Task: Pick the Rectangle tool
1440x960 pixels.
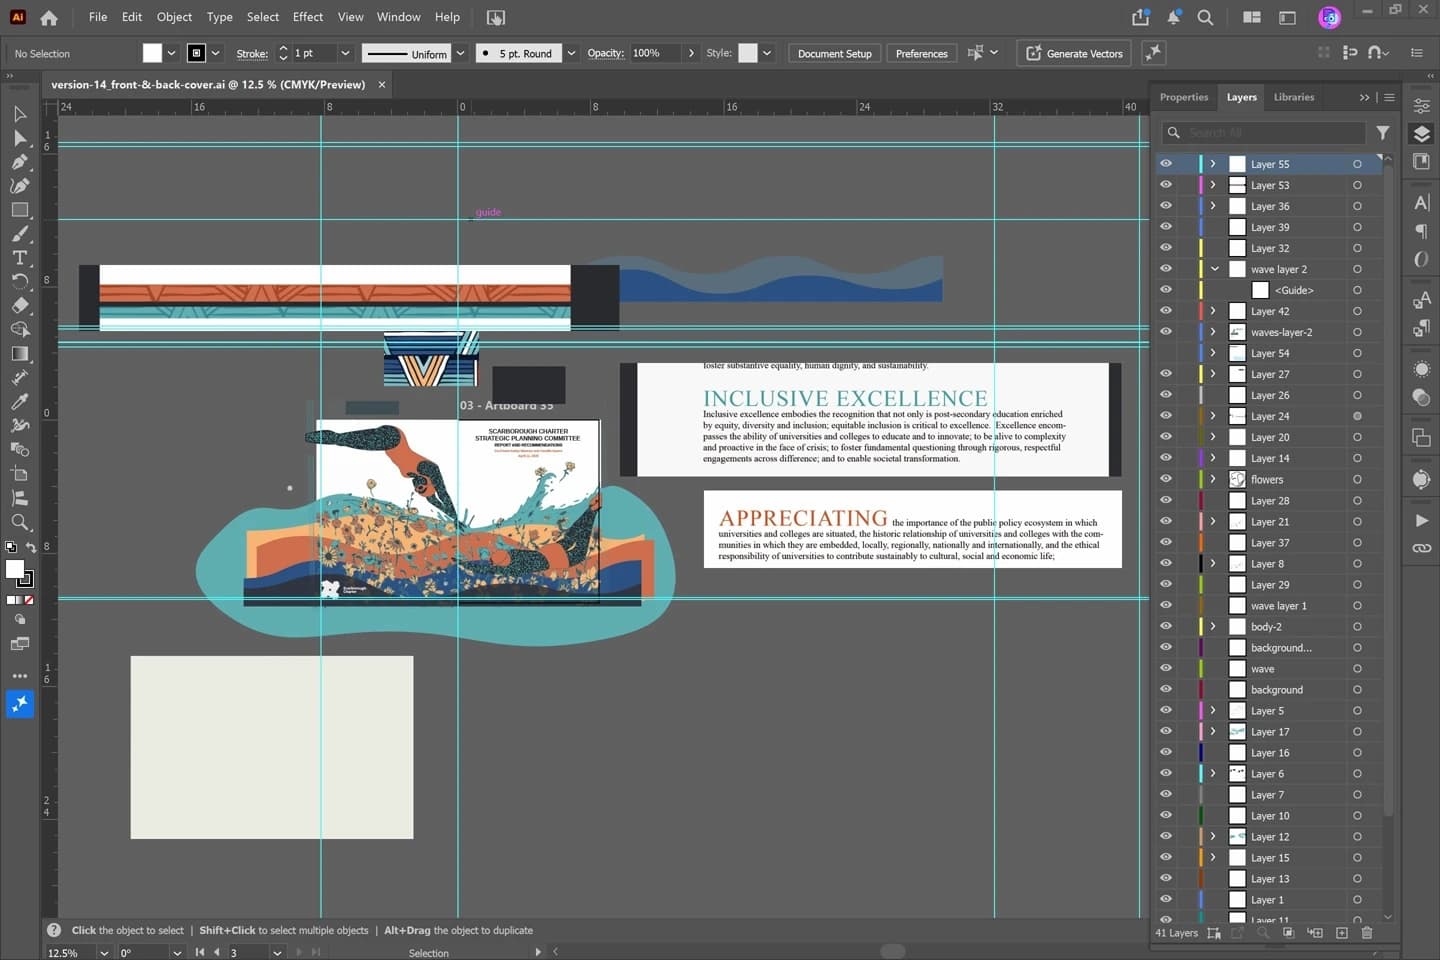Action: pos(20,210)
